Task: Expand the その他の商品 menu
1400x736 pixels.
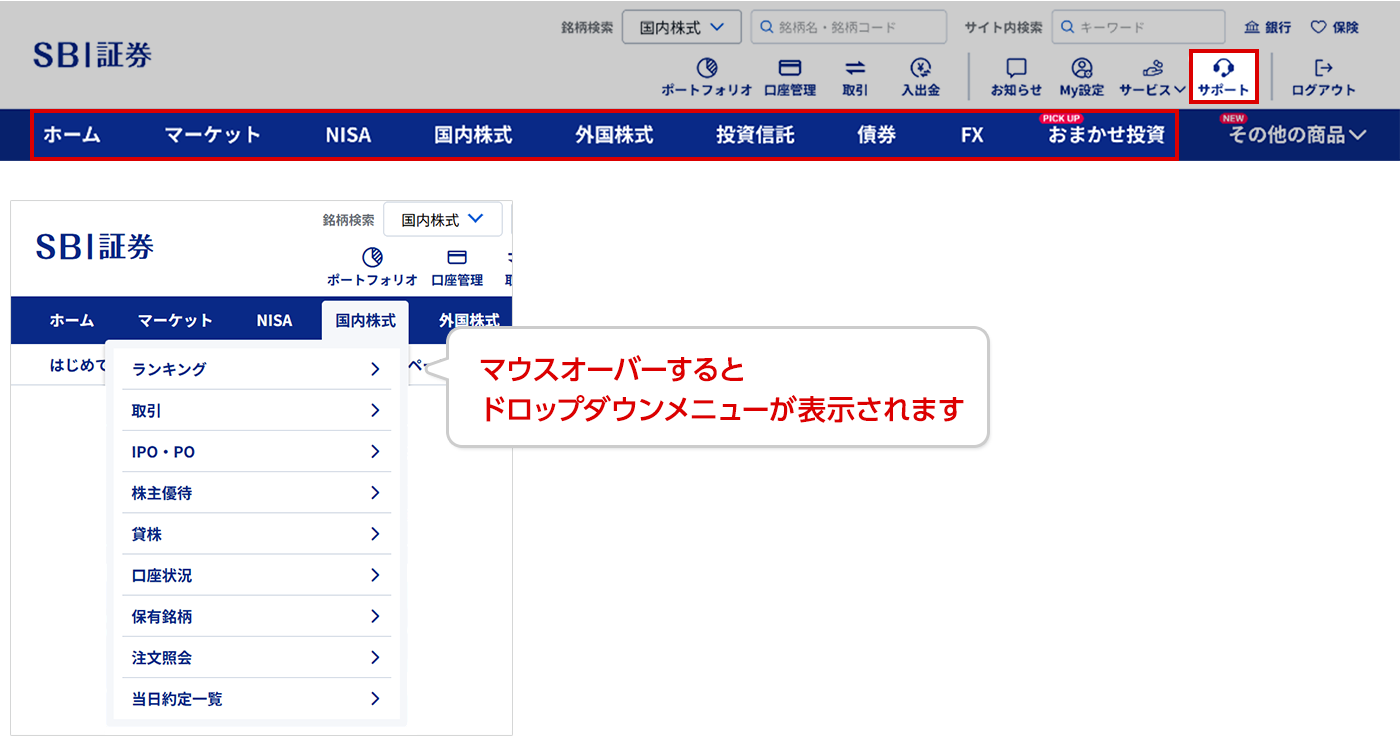Action: click(x=1296, y=134)
